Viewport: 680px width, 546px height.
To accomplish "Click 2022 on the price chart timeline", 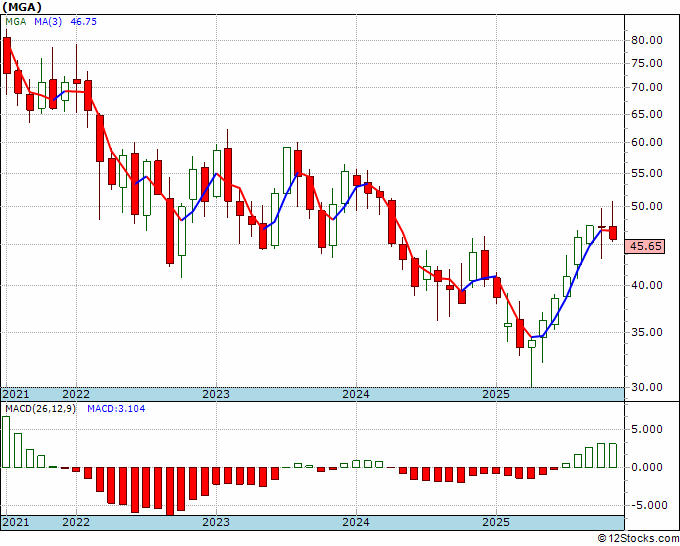I will 76,394.
